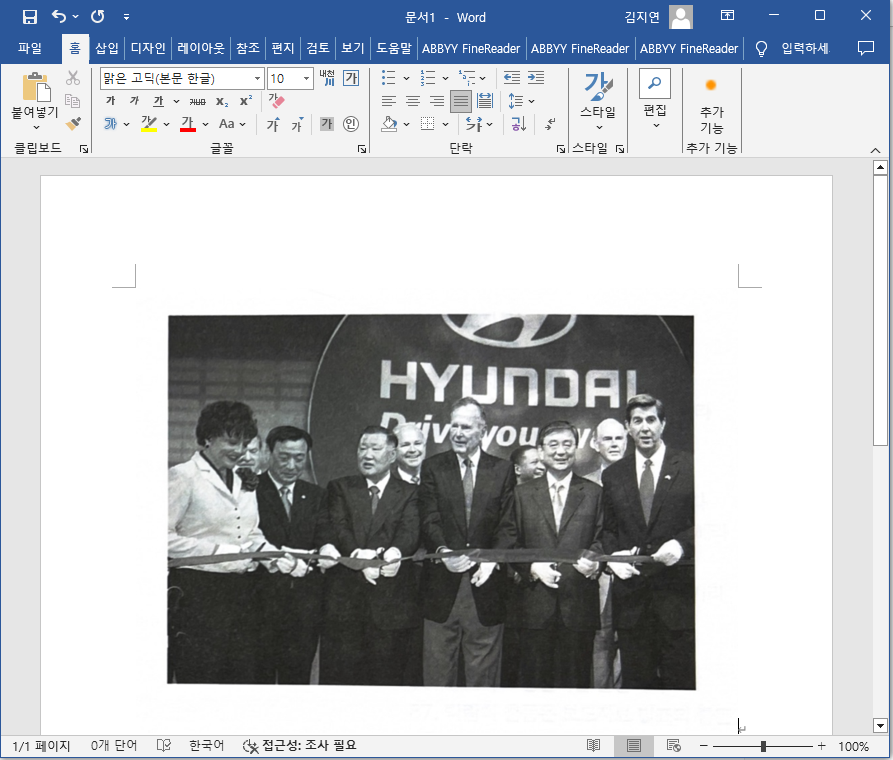Open the 스타일 styles gallery button
This screenshot has width=893, height=760.
pos(598,99)
